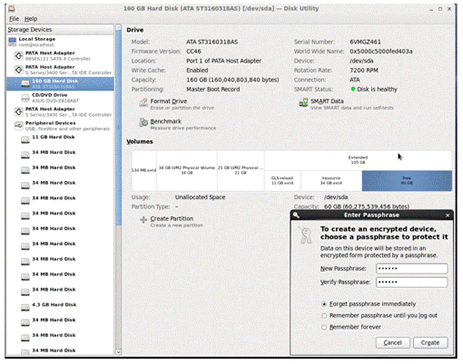The image size is (463, 364).
Task: Select the Free 60 GB block
Action: pyautogui.click(x=407, y=181)
